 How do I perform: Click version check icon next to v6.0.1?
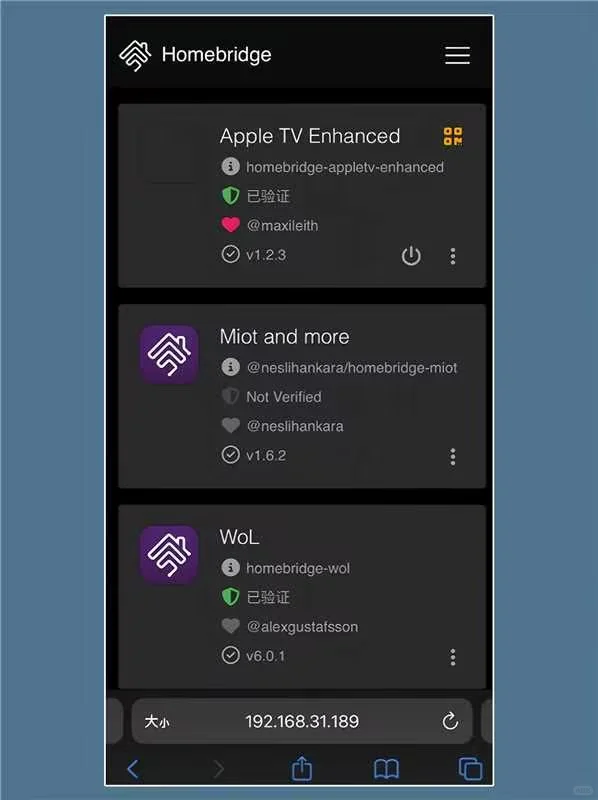tap(231, 655)
